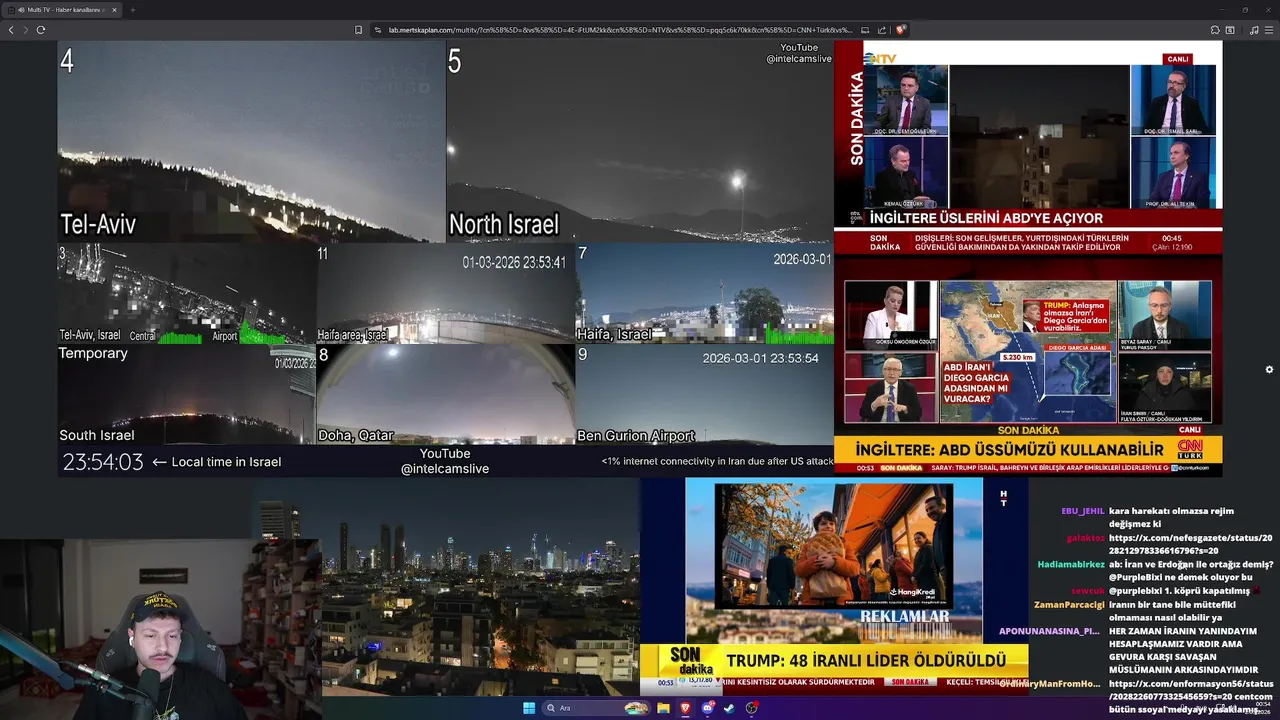Screen dimensions: 1280x720
Task: Click the Tel-Aviv, Israel camera 3 feed
Action: click(x=186, y=294)
